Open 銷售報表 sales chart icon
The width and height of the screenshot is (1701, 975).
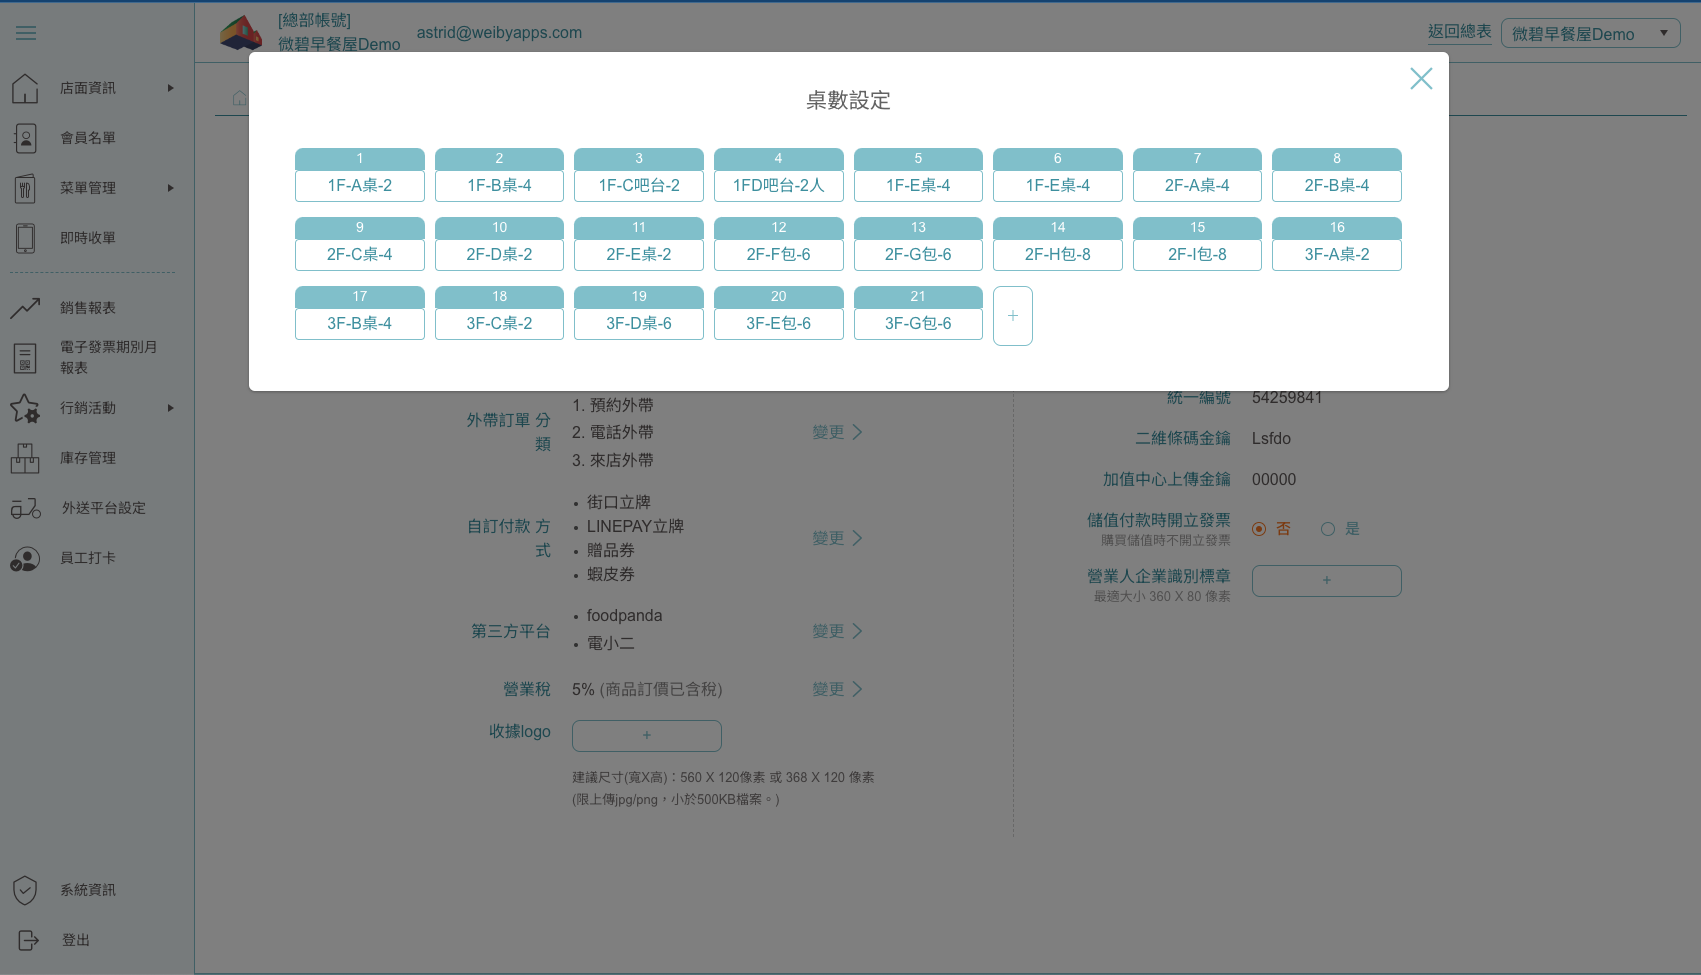click(25, 308)
